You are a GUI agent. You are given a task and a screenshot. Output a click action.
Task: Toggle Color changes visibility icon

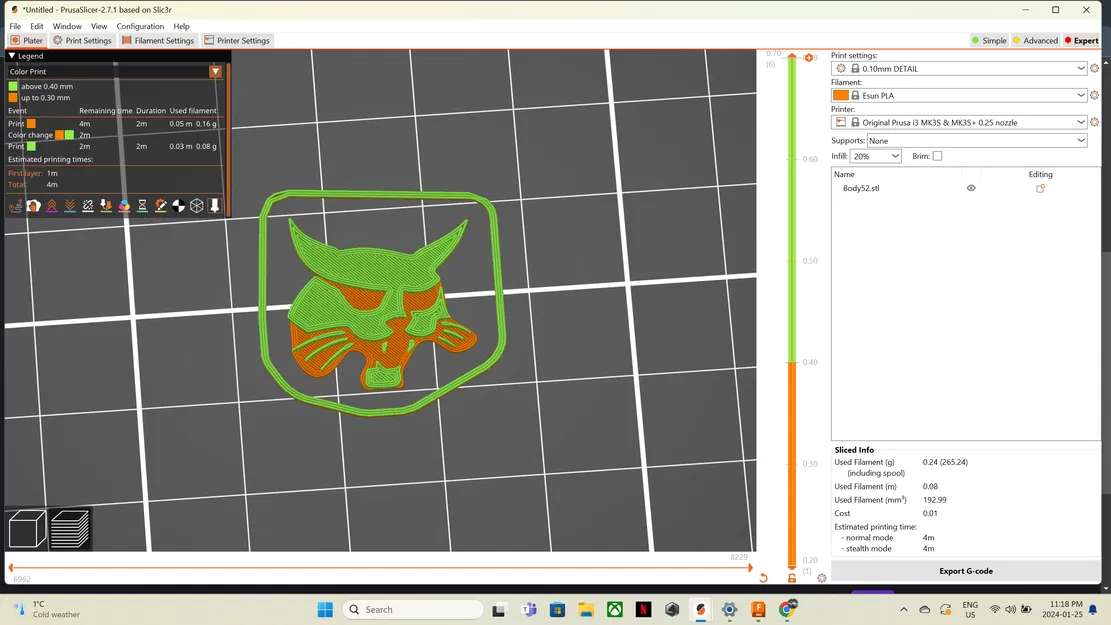click(x=124, y=205)
